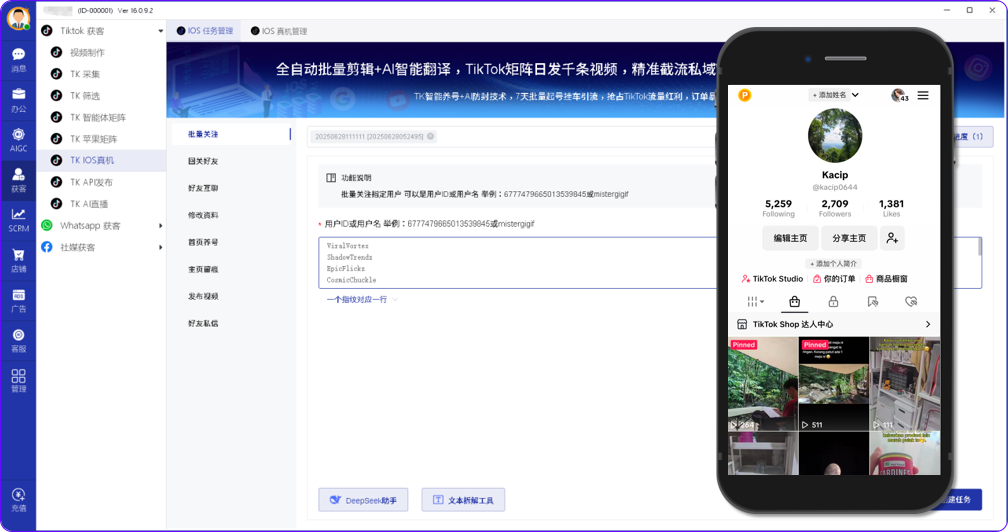The width and height of the screenshot is (1008, 532).
Task: Open the AIGC sidebar icon
Action: [x=19, y=139]
